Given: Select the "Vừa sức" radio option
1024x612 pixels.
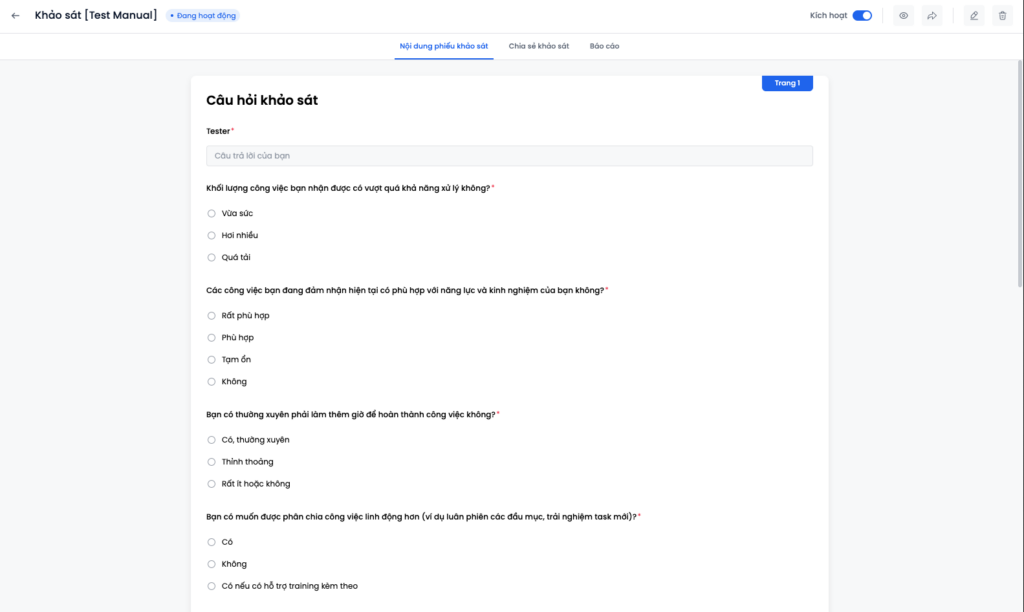Looking at the screenshot, I should (211, 213).
